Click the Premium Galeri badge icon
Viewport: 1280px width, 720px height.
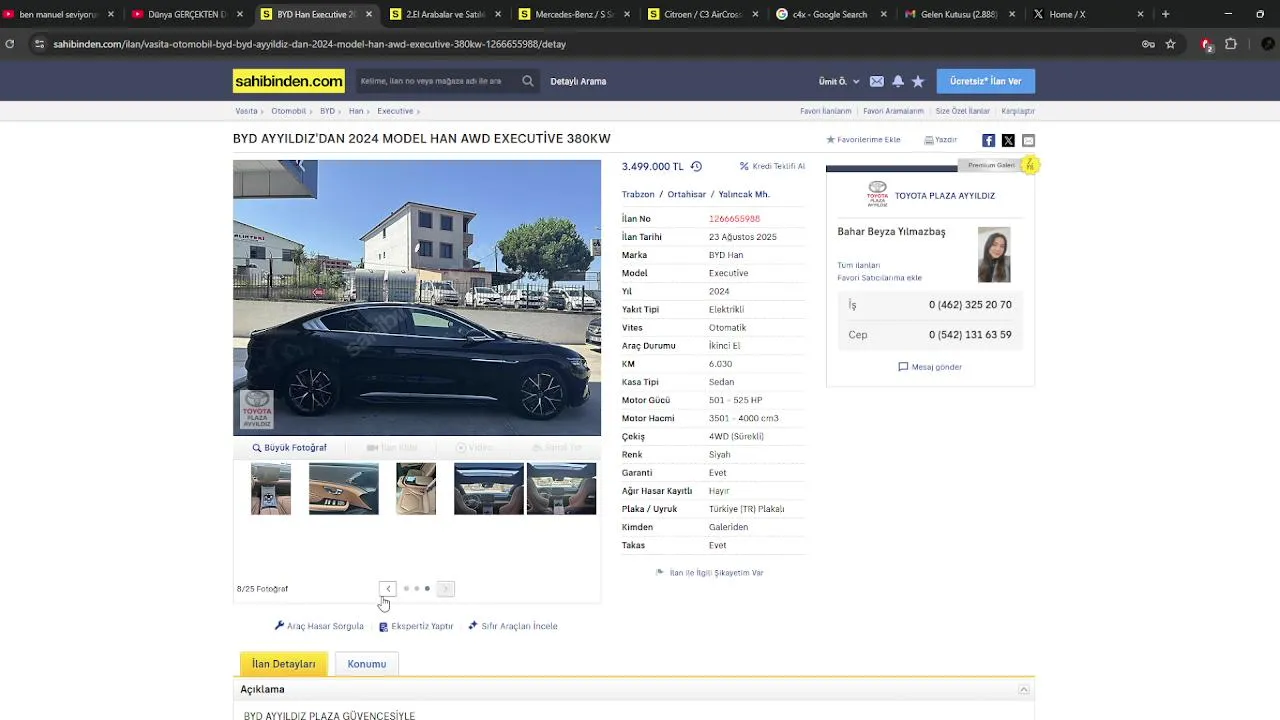tap(1030, 165)
